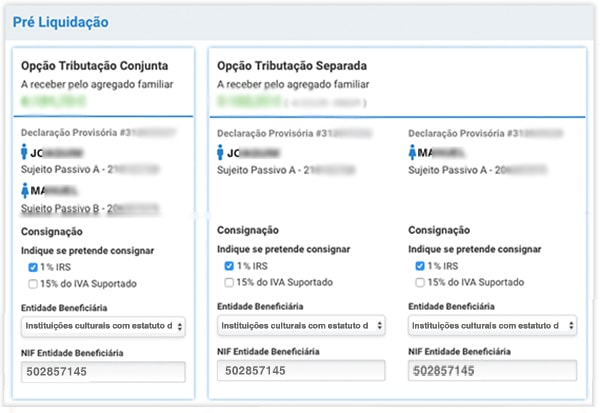This screenshot has height=413, width=600.
Task: Open Entidade Beneficiária dropdown in Tributação Conjunta
Action: tap(102, 326)
